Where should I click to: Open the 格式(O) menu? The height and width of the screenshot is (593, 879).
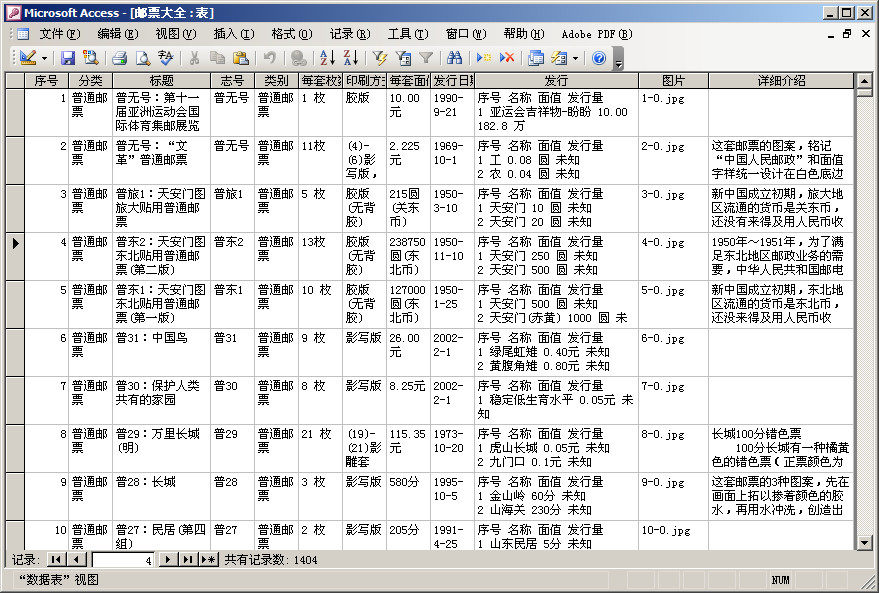point(292,34)
